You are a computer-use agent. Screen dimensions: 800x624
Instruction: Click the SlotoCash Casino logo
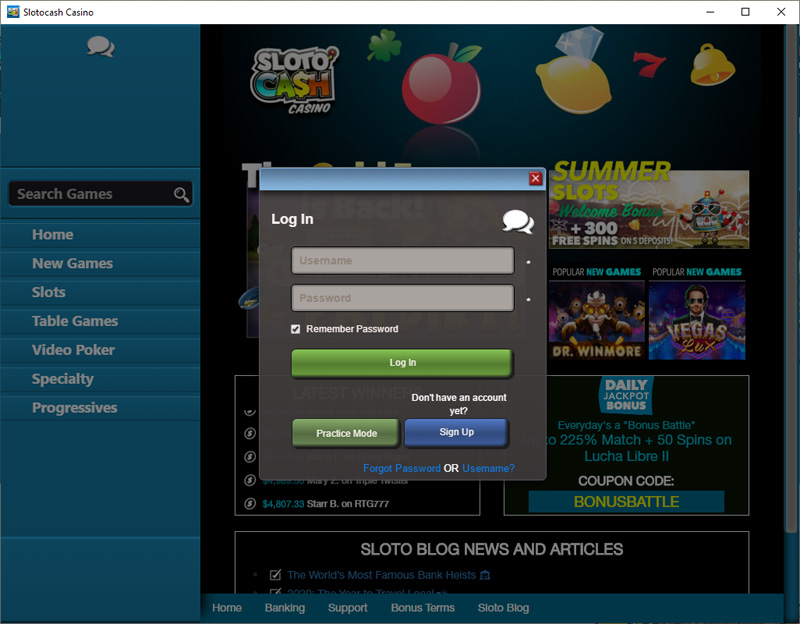(x=294, y=81)
